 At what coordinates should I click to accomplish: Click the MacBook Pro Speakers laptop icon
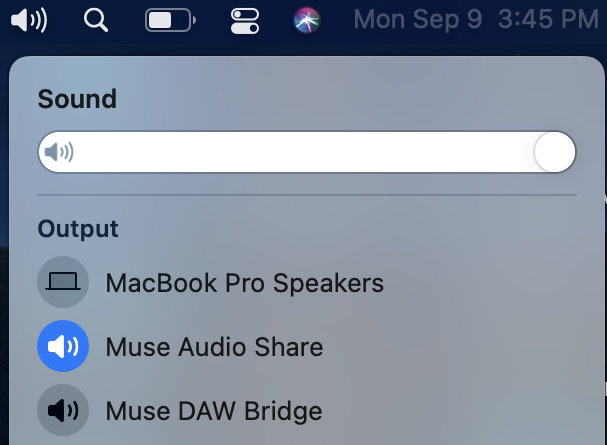click(x=63, y=282)
